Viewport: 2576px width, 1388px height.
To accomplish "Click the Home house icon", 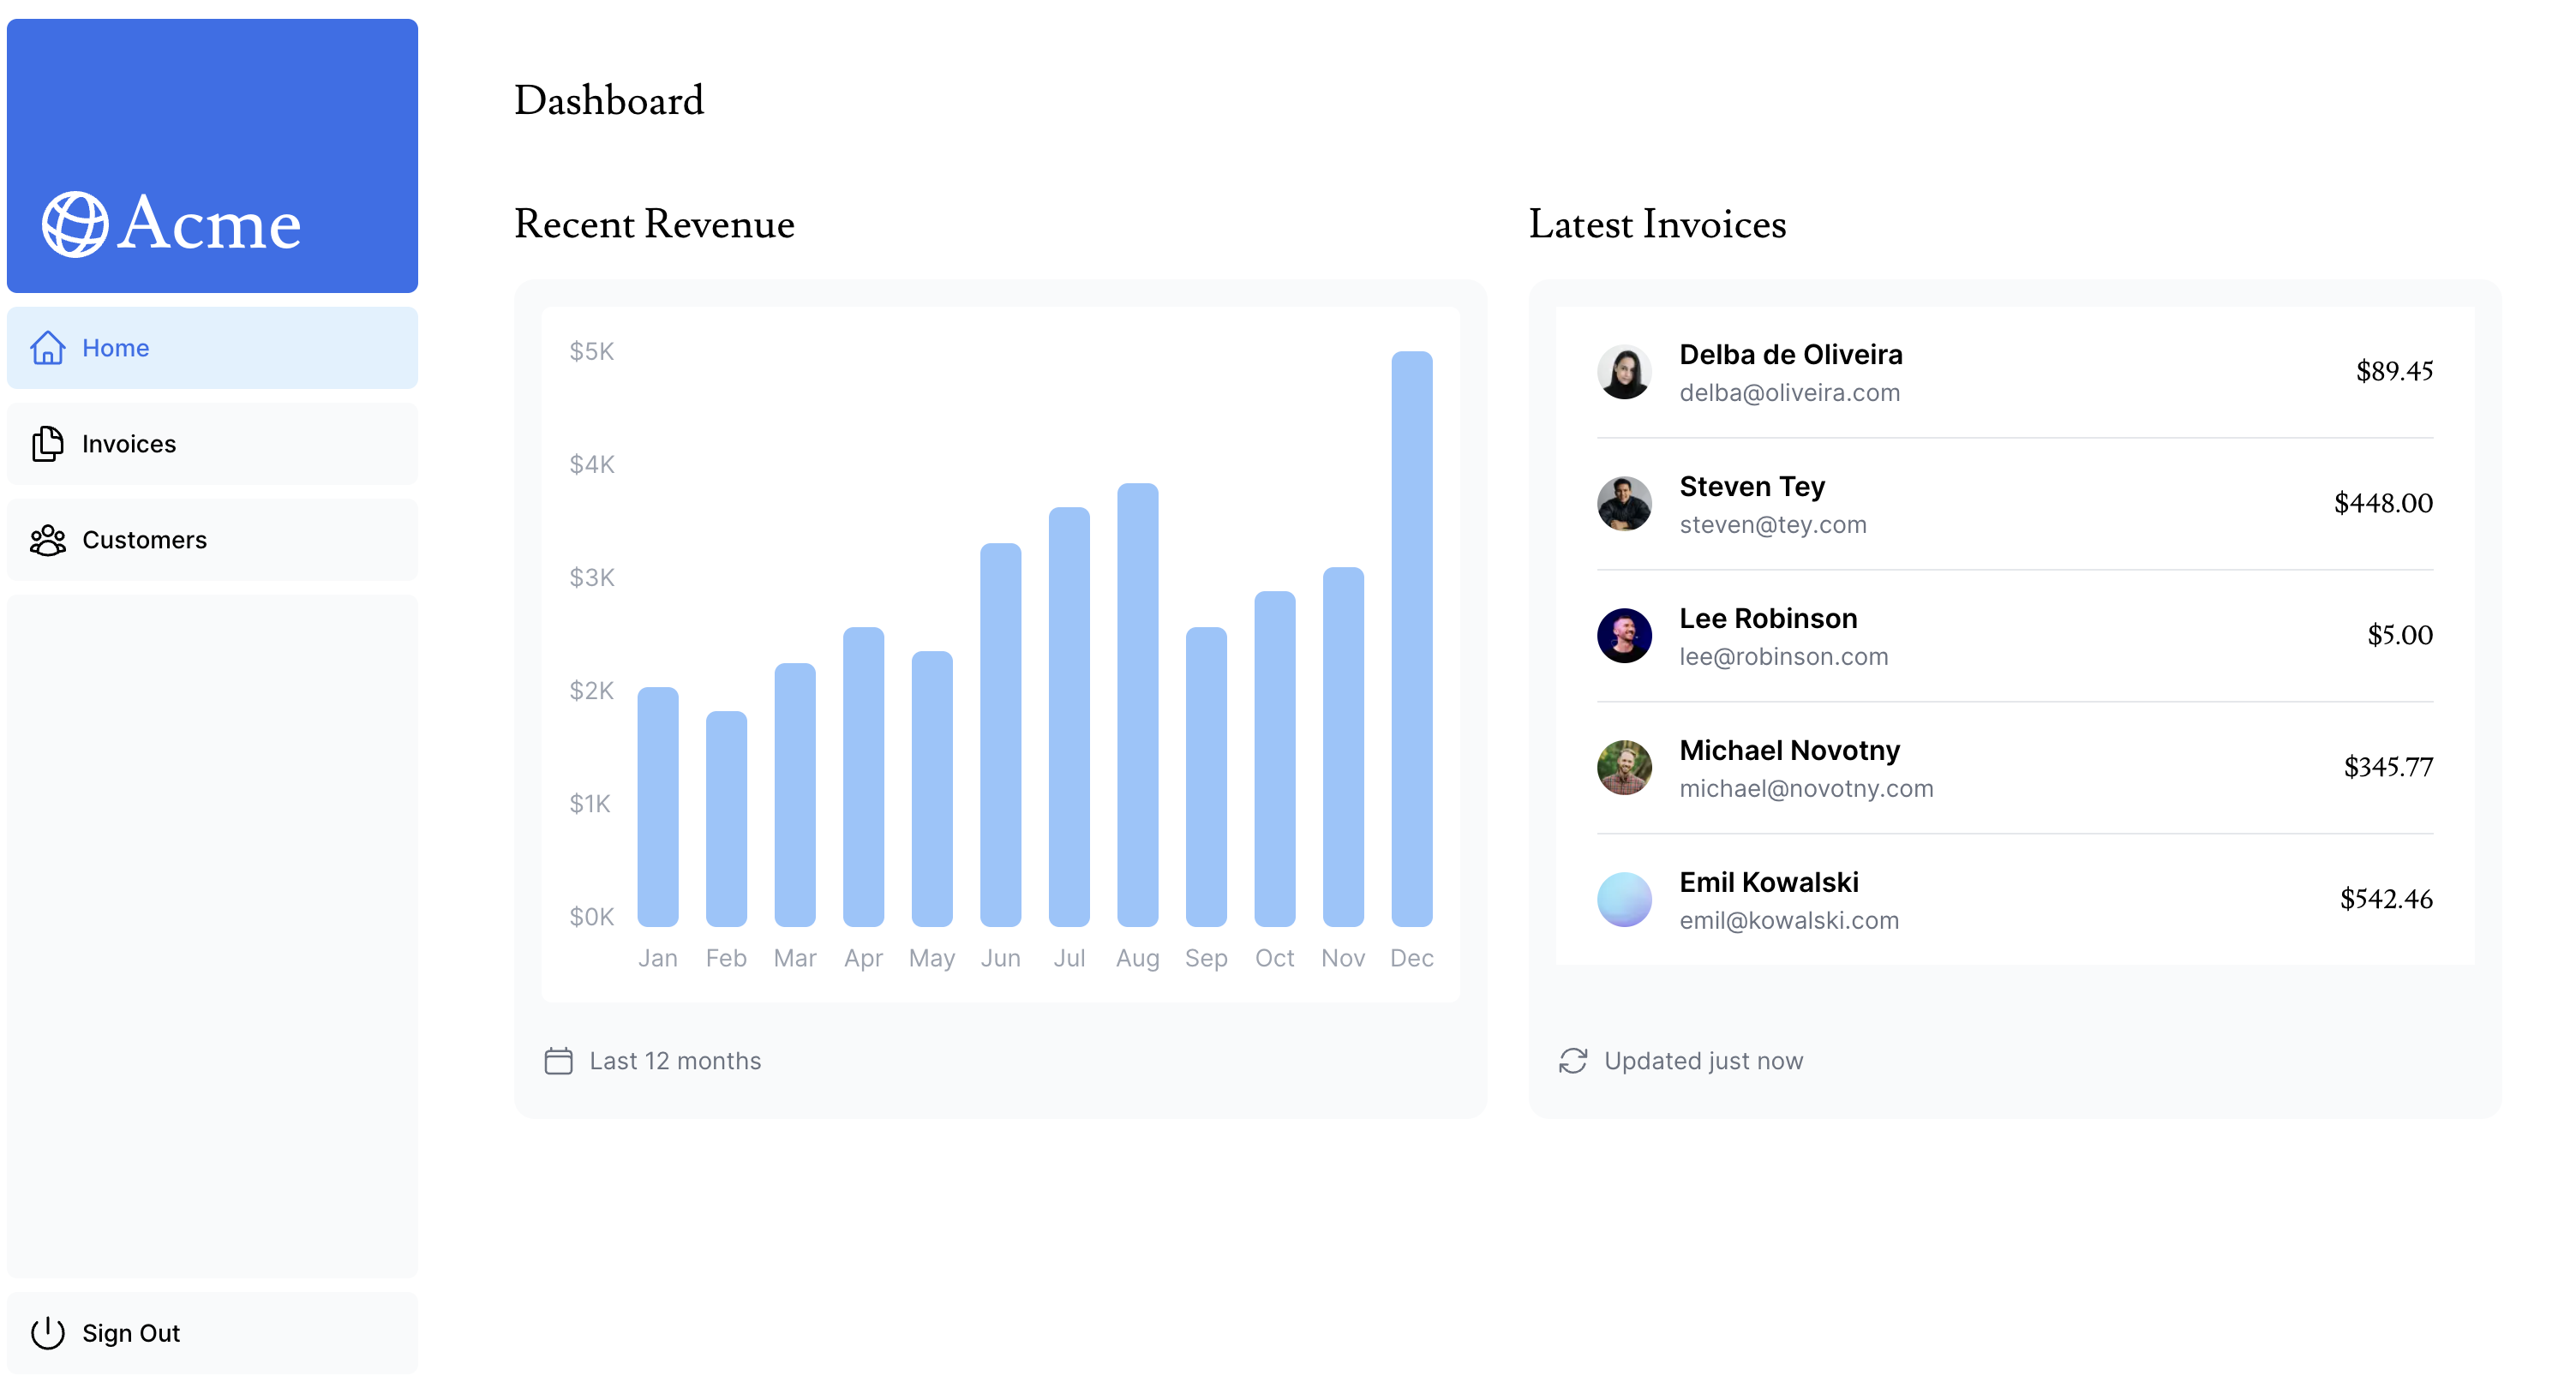I will pyautogui.click(x=47, y=348).
